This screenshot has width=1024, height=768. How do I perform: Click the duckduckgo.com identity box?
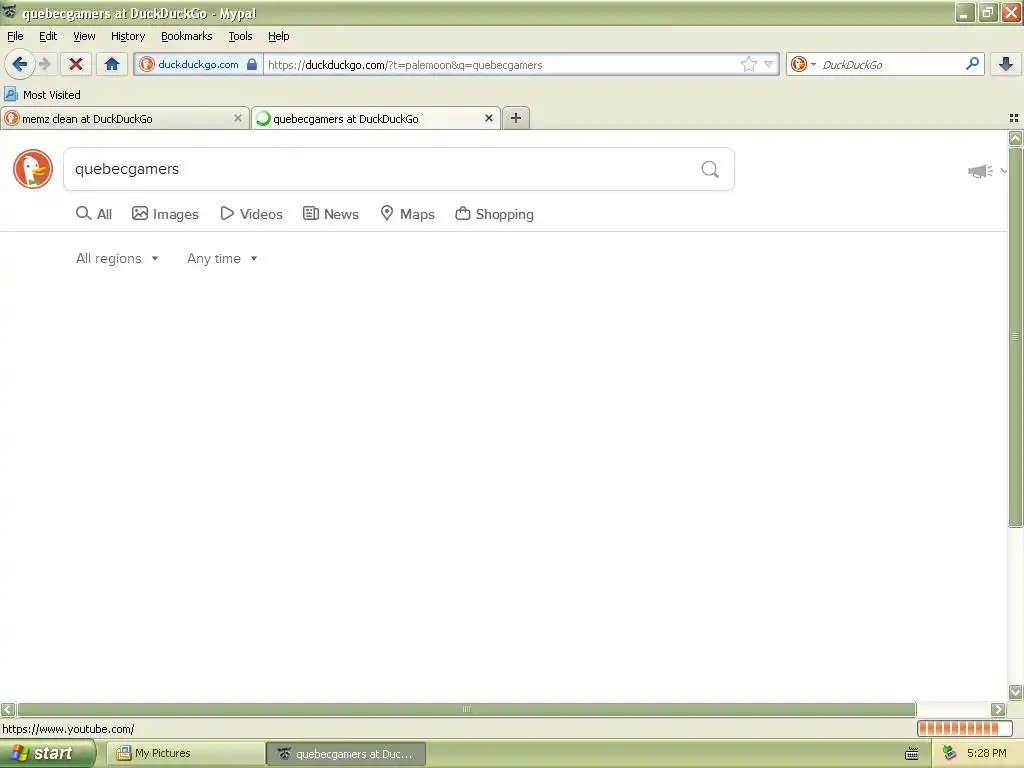[x=199, y=64]
